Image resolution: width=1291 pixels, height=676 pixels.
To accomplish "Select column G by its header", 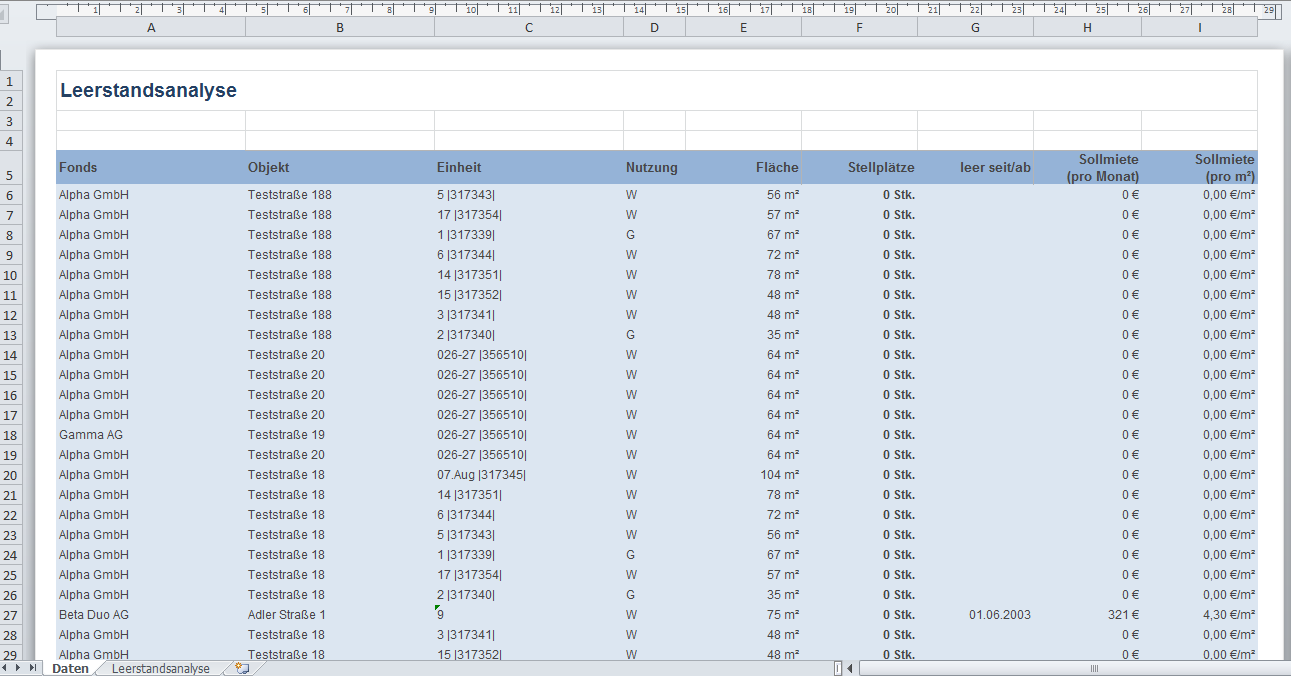I will pyautogui.click(x=976, y=28).
